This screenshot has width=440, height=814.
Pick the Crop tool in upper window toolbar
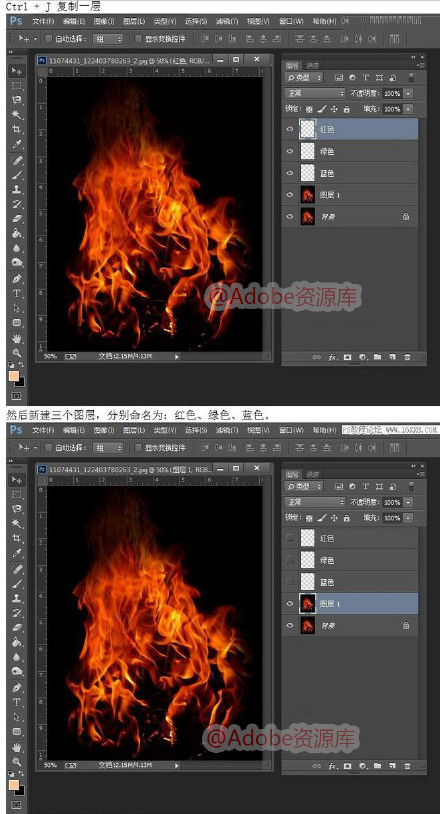pos(17,129)
